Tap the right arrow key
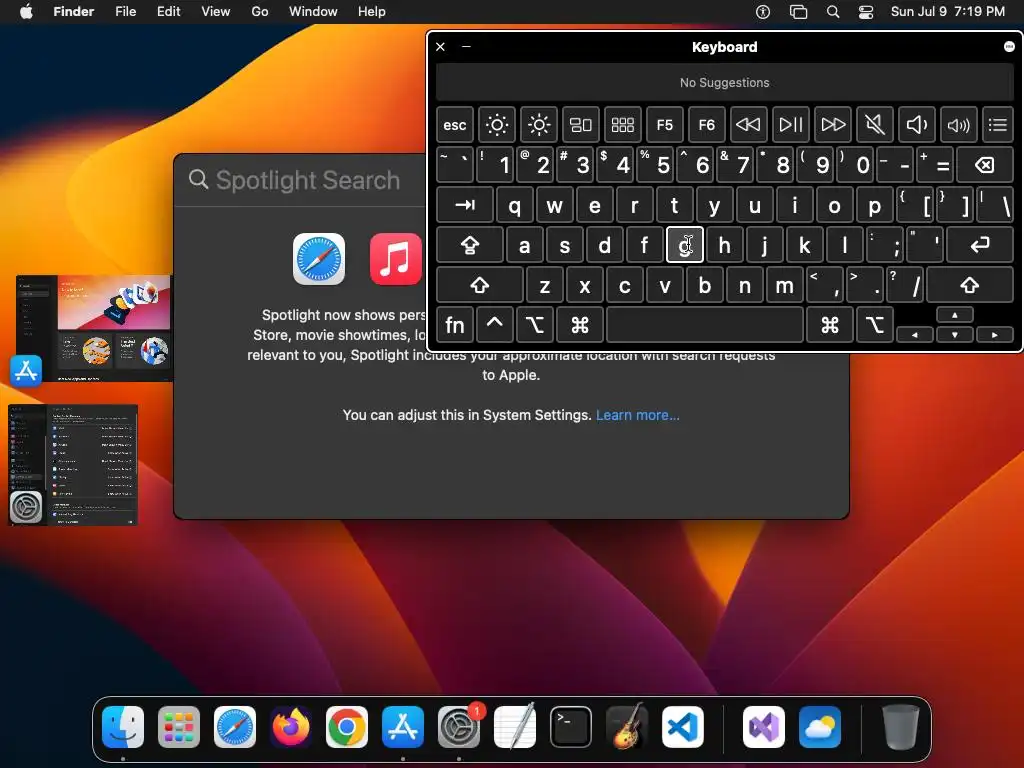1024x768 pixels. 995,334
